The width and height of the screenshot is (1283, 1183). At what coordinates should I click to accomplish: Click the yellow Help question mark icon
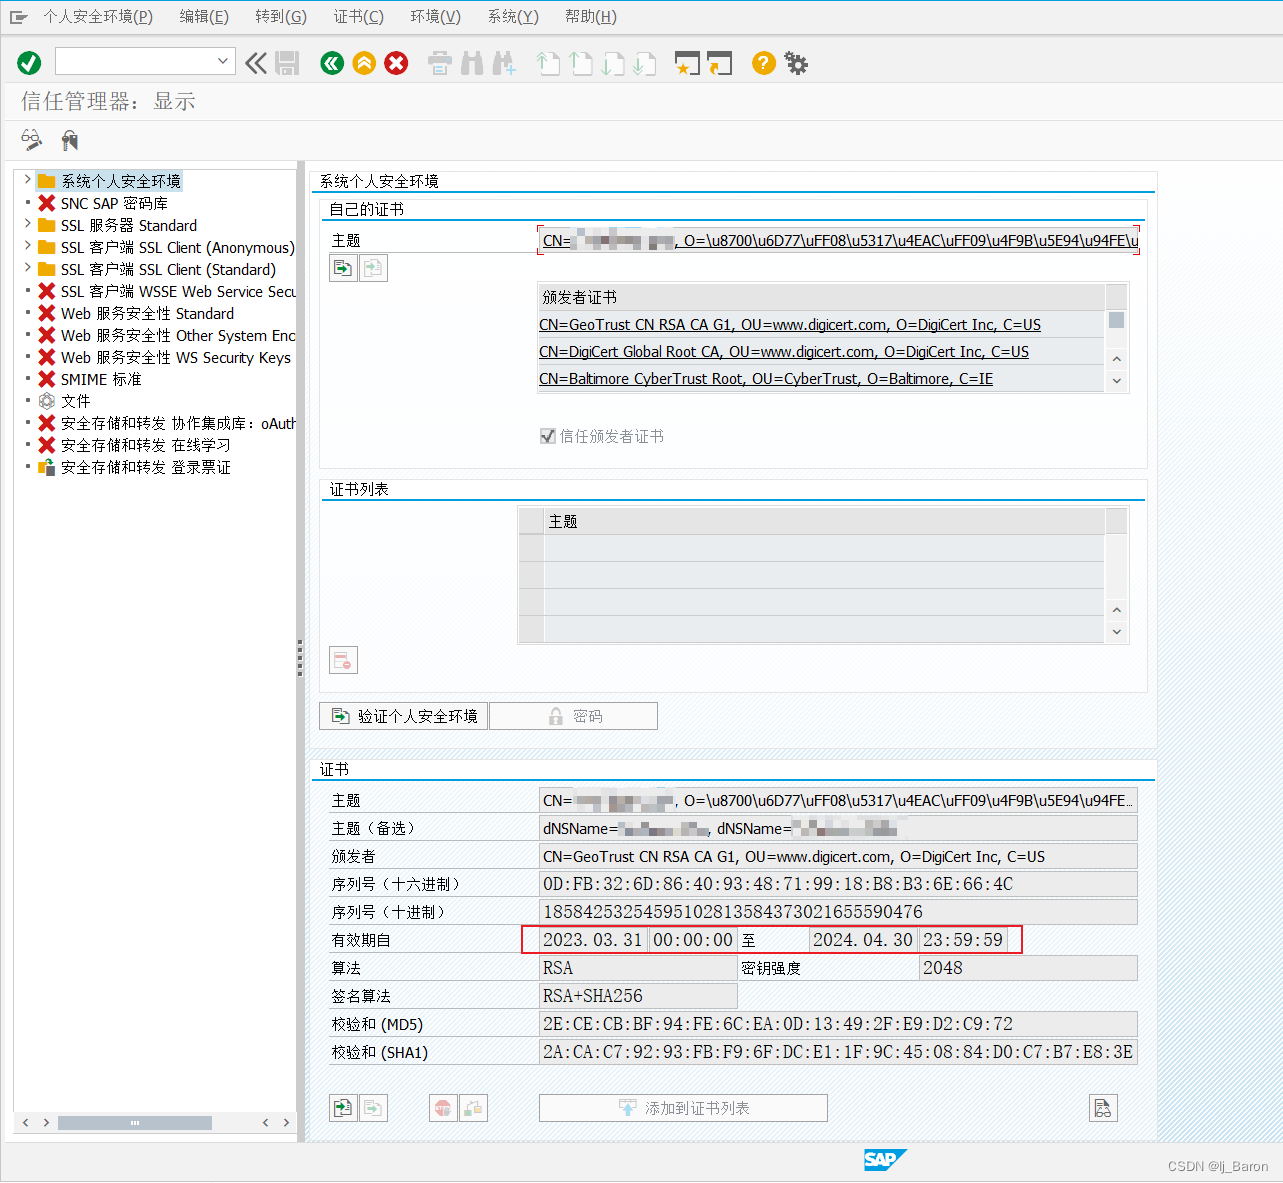pyautogui.click(x=764, y=63)
